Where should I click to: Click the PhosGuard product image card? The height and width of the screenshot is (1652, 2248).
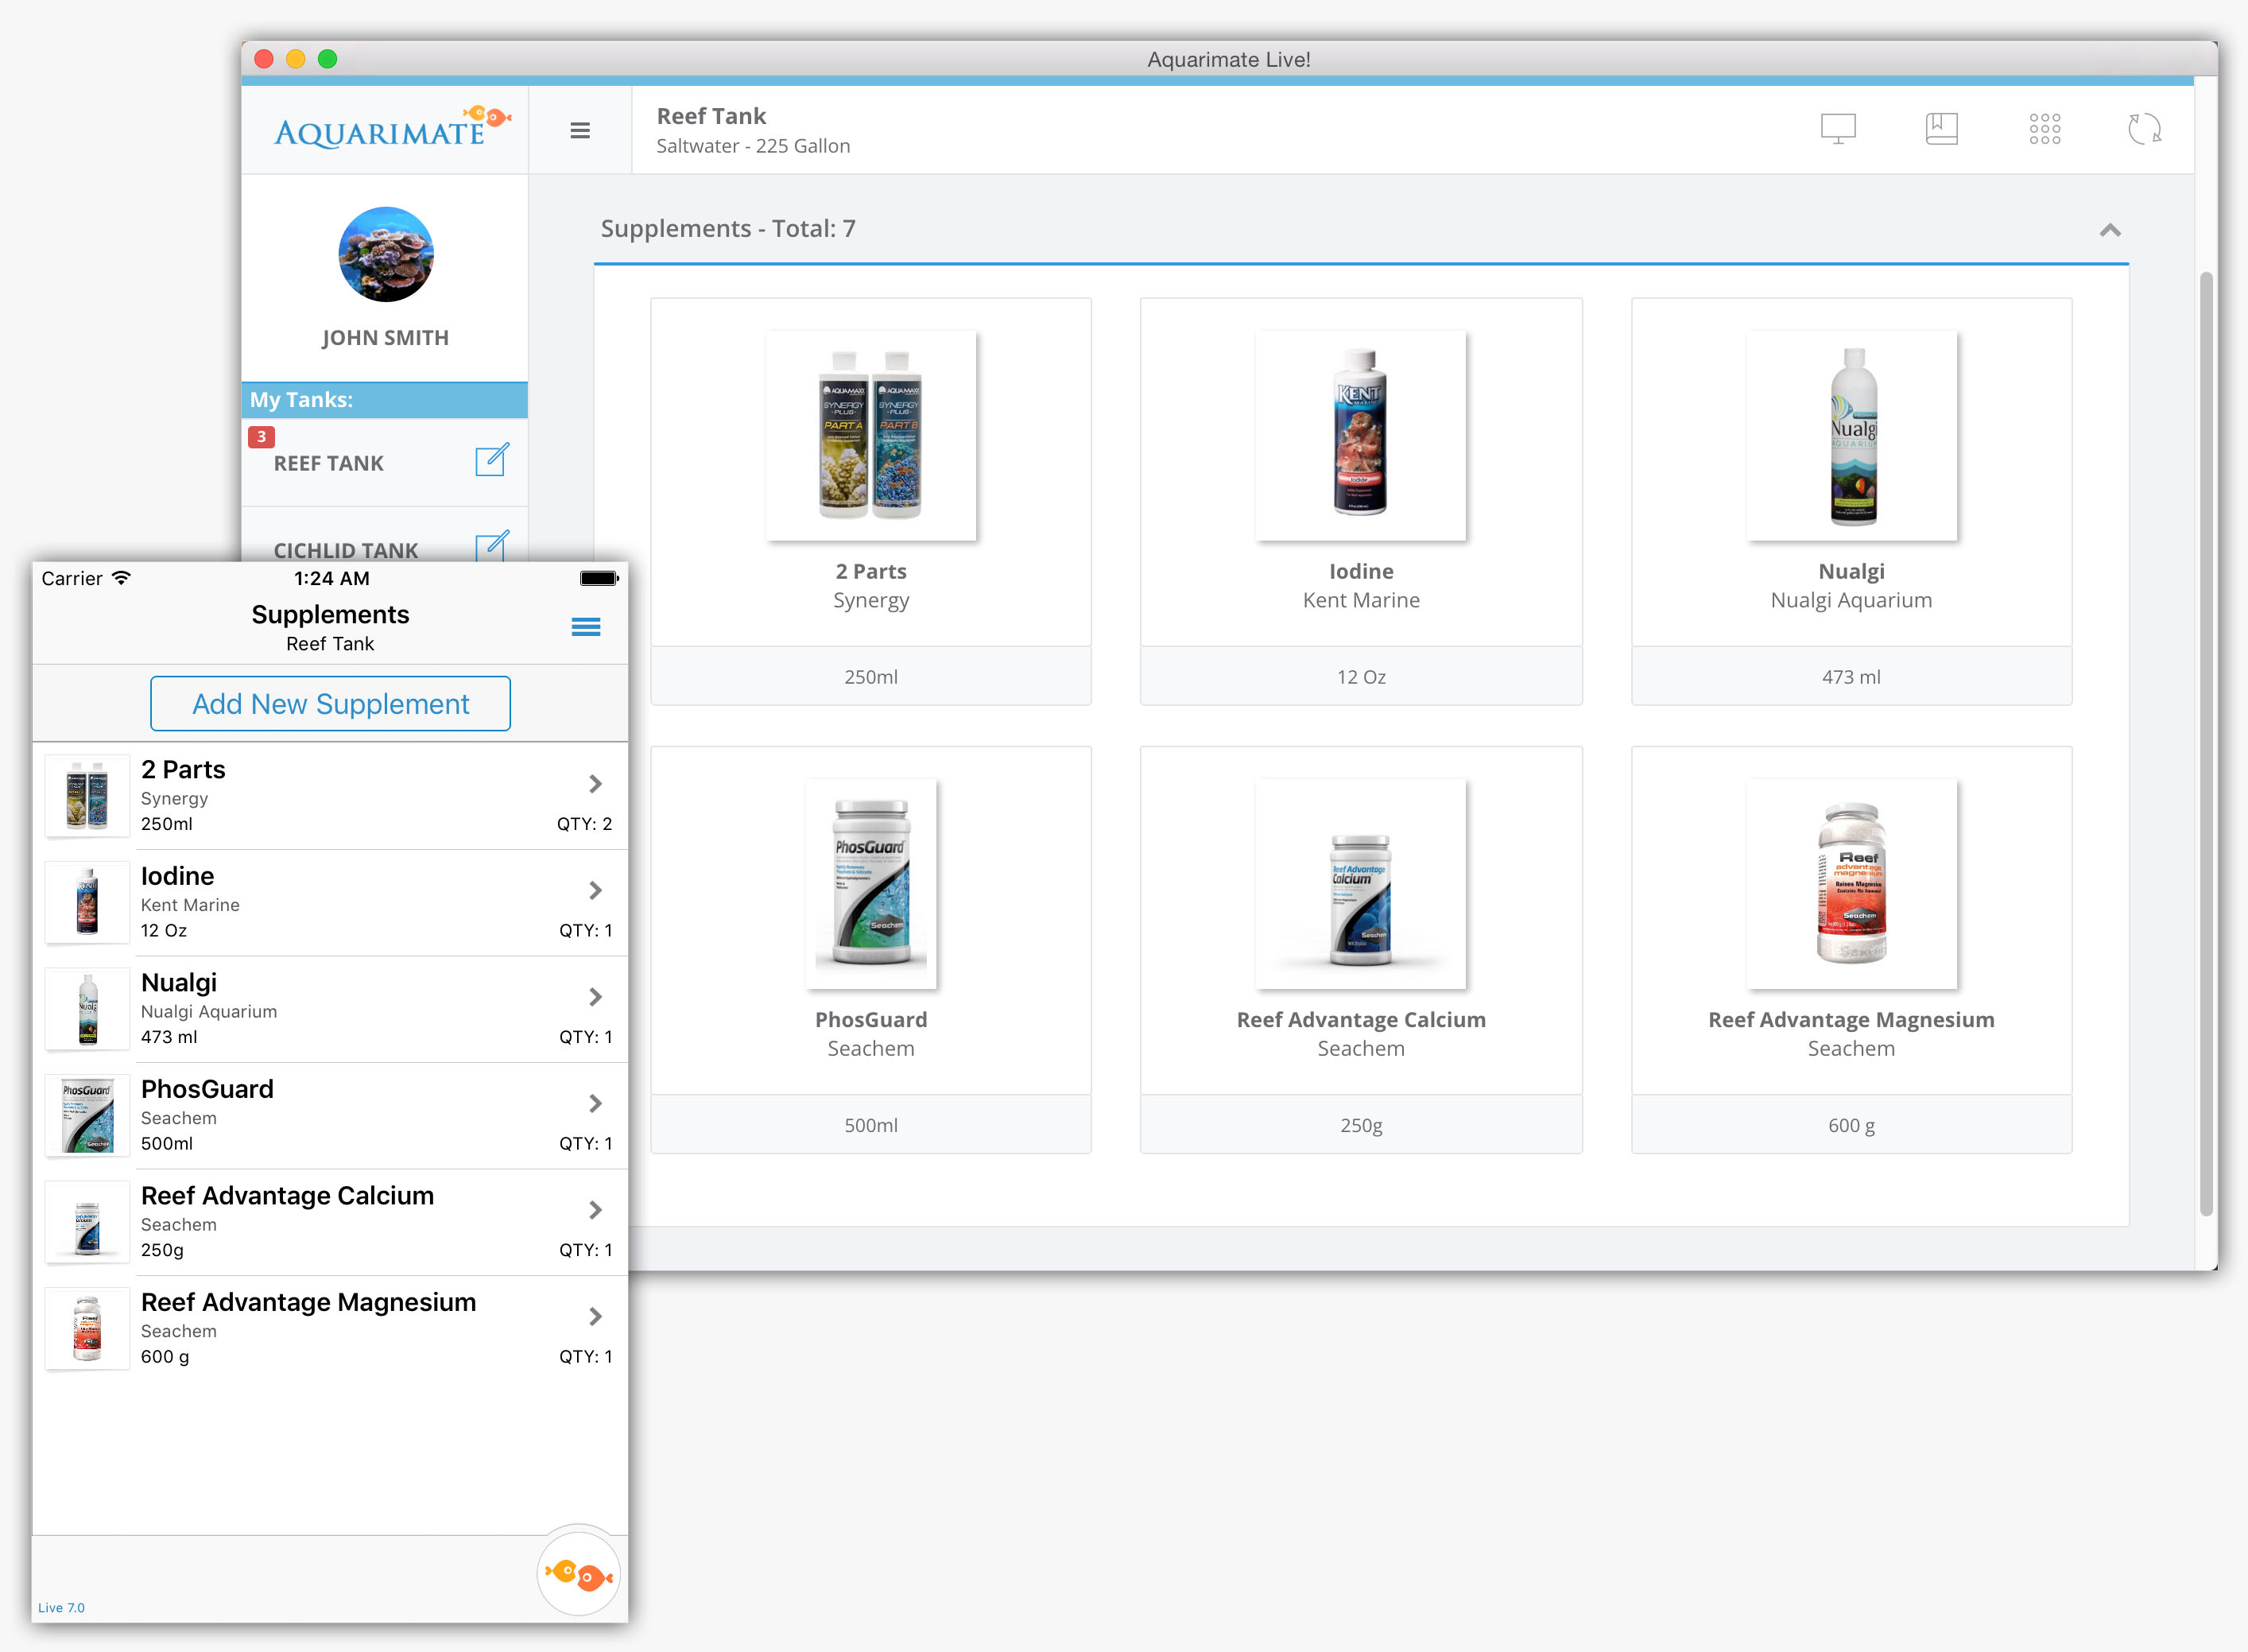click(871, 884)
